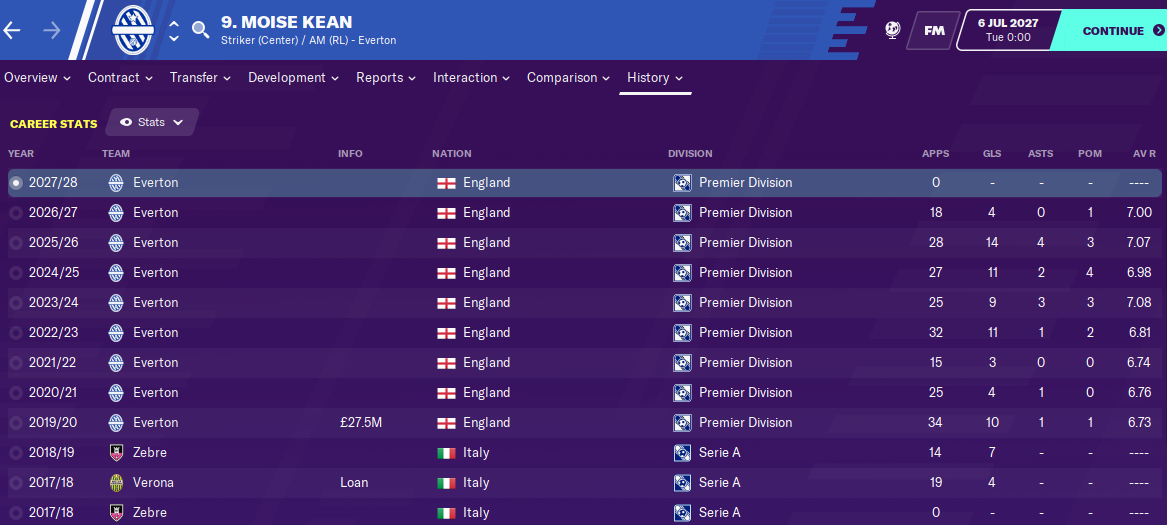Open the History tab
This screenshot has height=525, width=1167.
pos(655,77)
